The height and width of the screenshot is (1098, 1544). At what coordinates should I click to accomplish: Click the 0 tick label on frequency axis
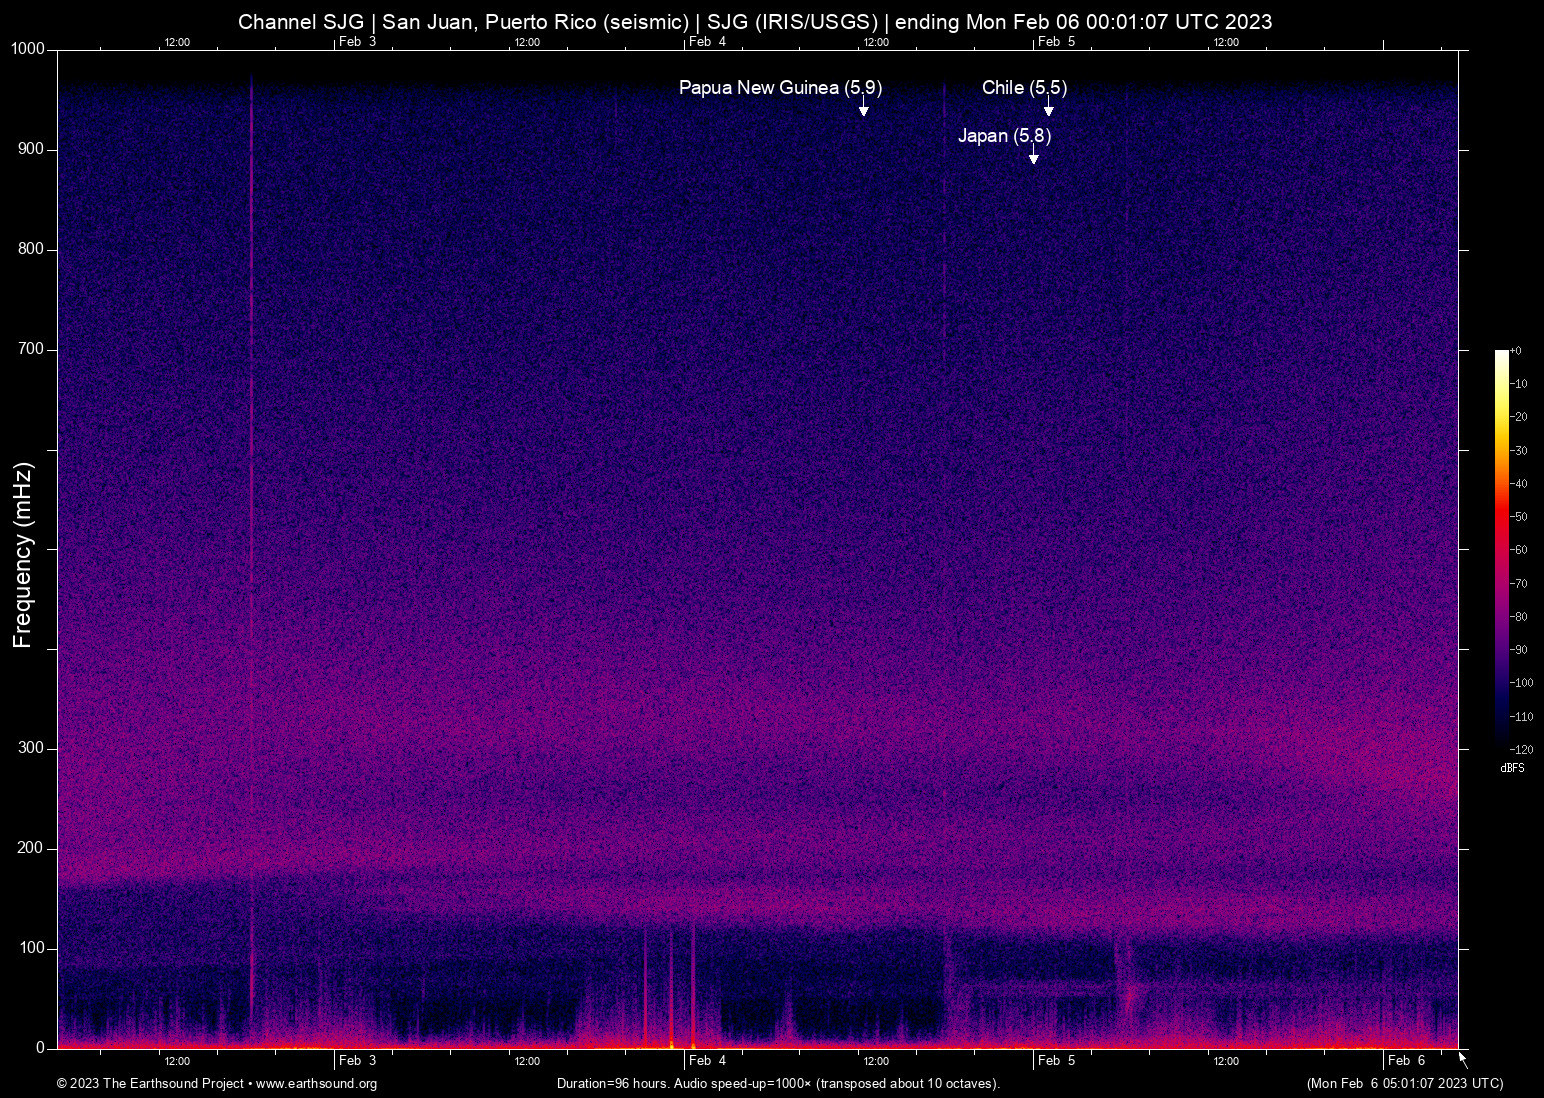click(x=40, y=1048)
